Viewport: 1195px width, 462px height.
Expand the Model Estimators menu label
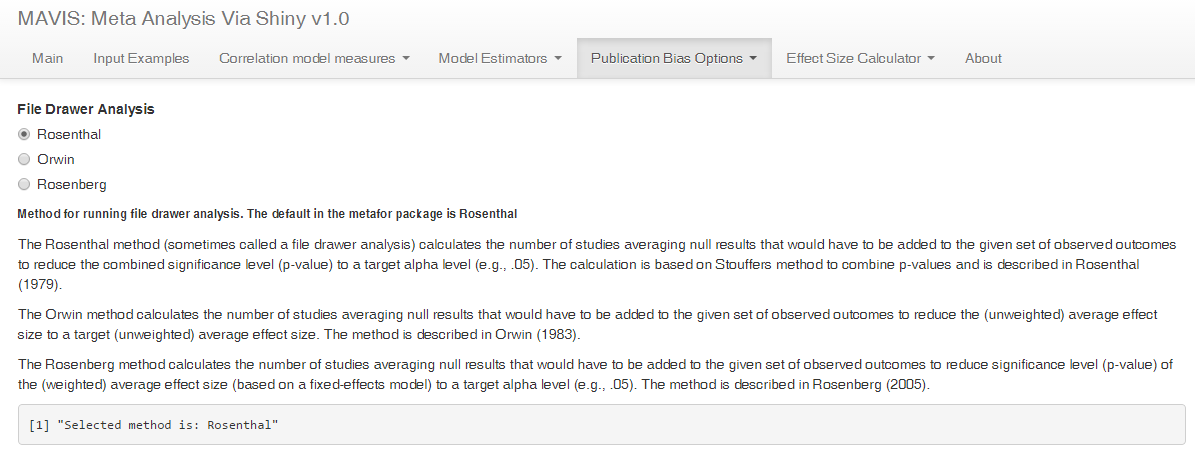(x=492, y=58)
